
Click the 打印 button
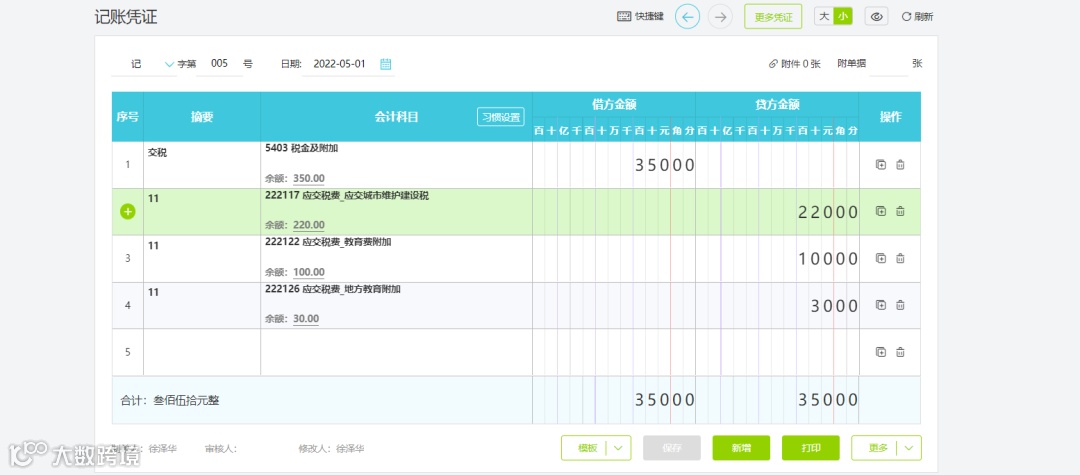[811, 448]
